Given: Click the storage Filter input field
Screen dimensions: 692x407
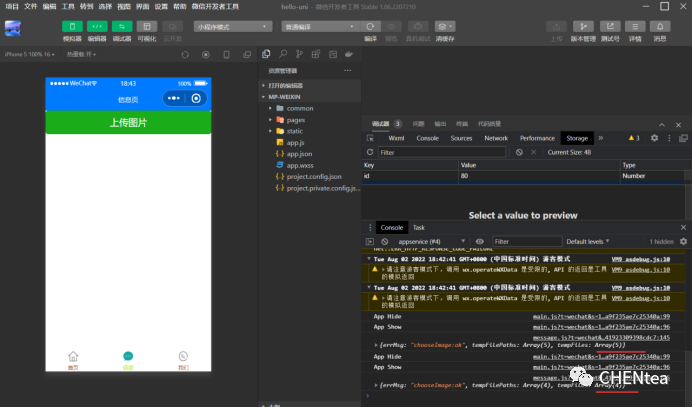Looking at the screenshot, I should [440, 152].
